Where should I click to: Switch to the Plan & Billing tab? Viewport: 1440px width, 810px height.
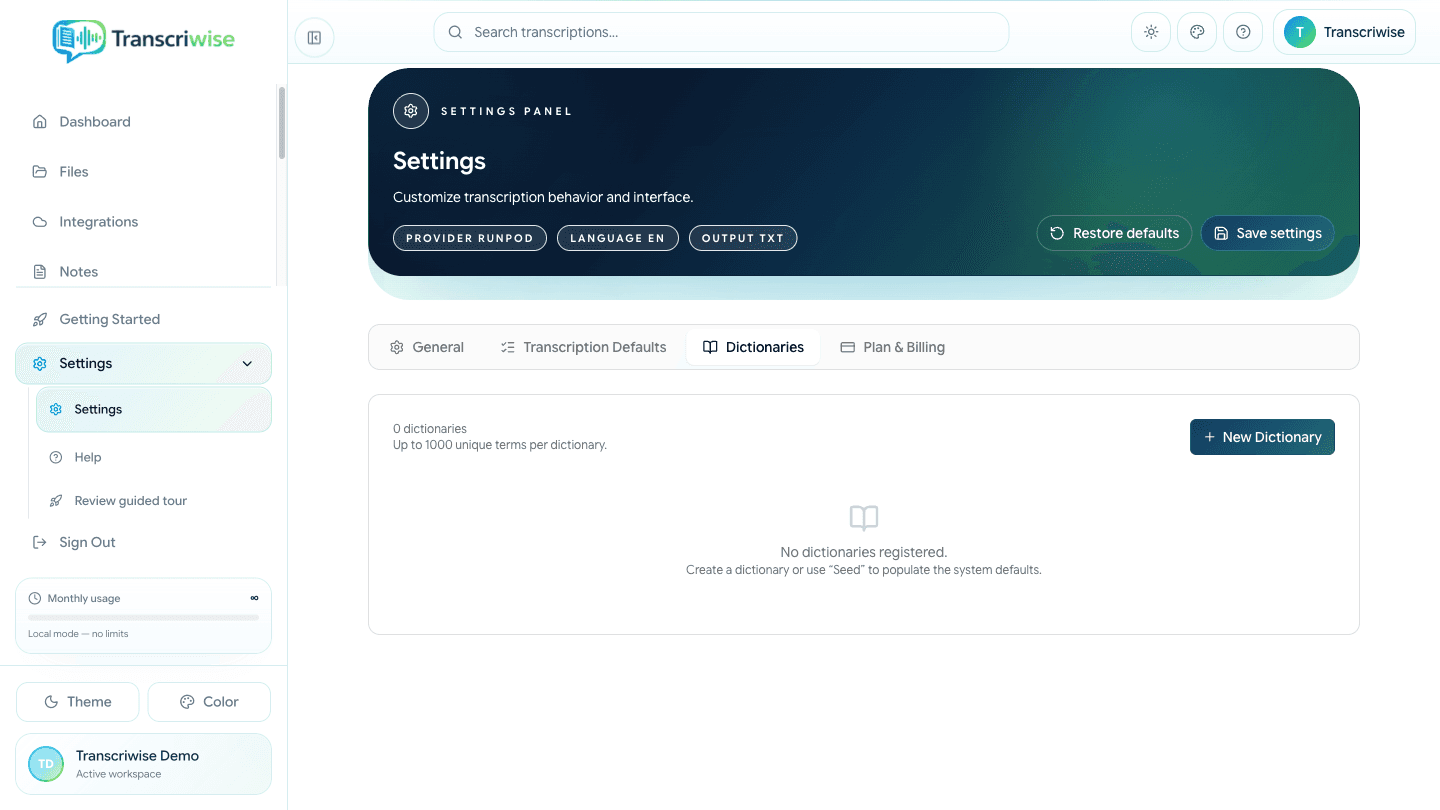892,347
